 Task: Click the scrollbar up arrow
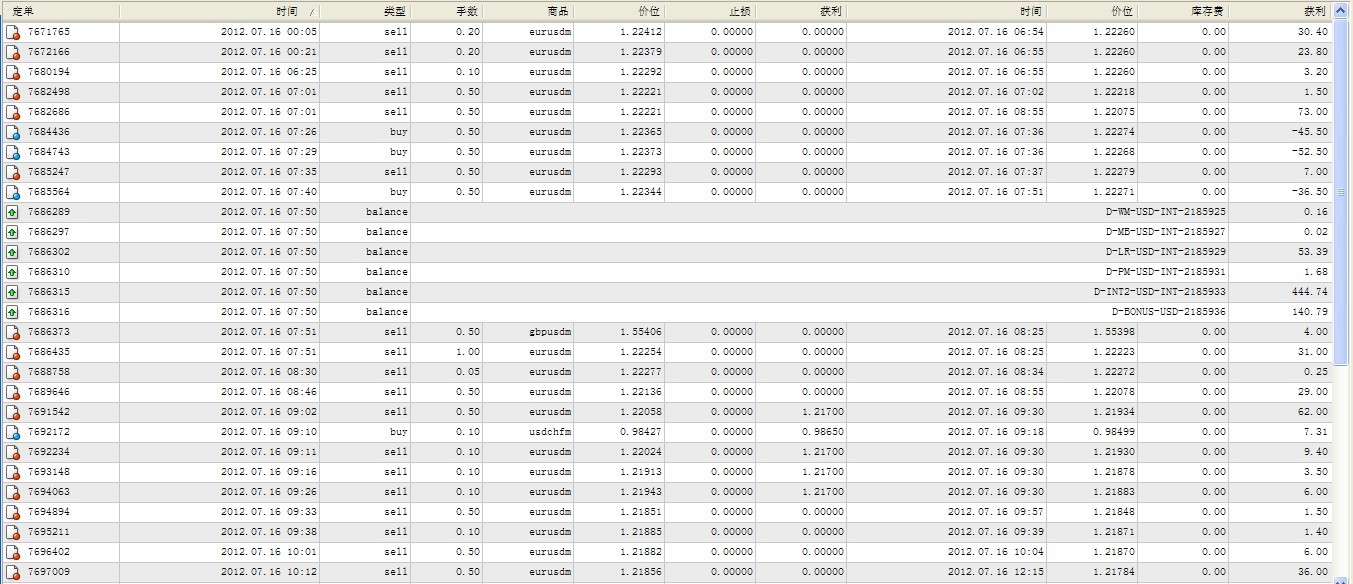(1343, 12)
